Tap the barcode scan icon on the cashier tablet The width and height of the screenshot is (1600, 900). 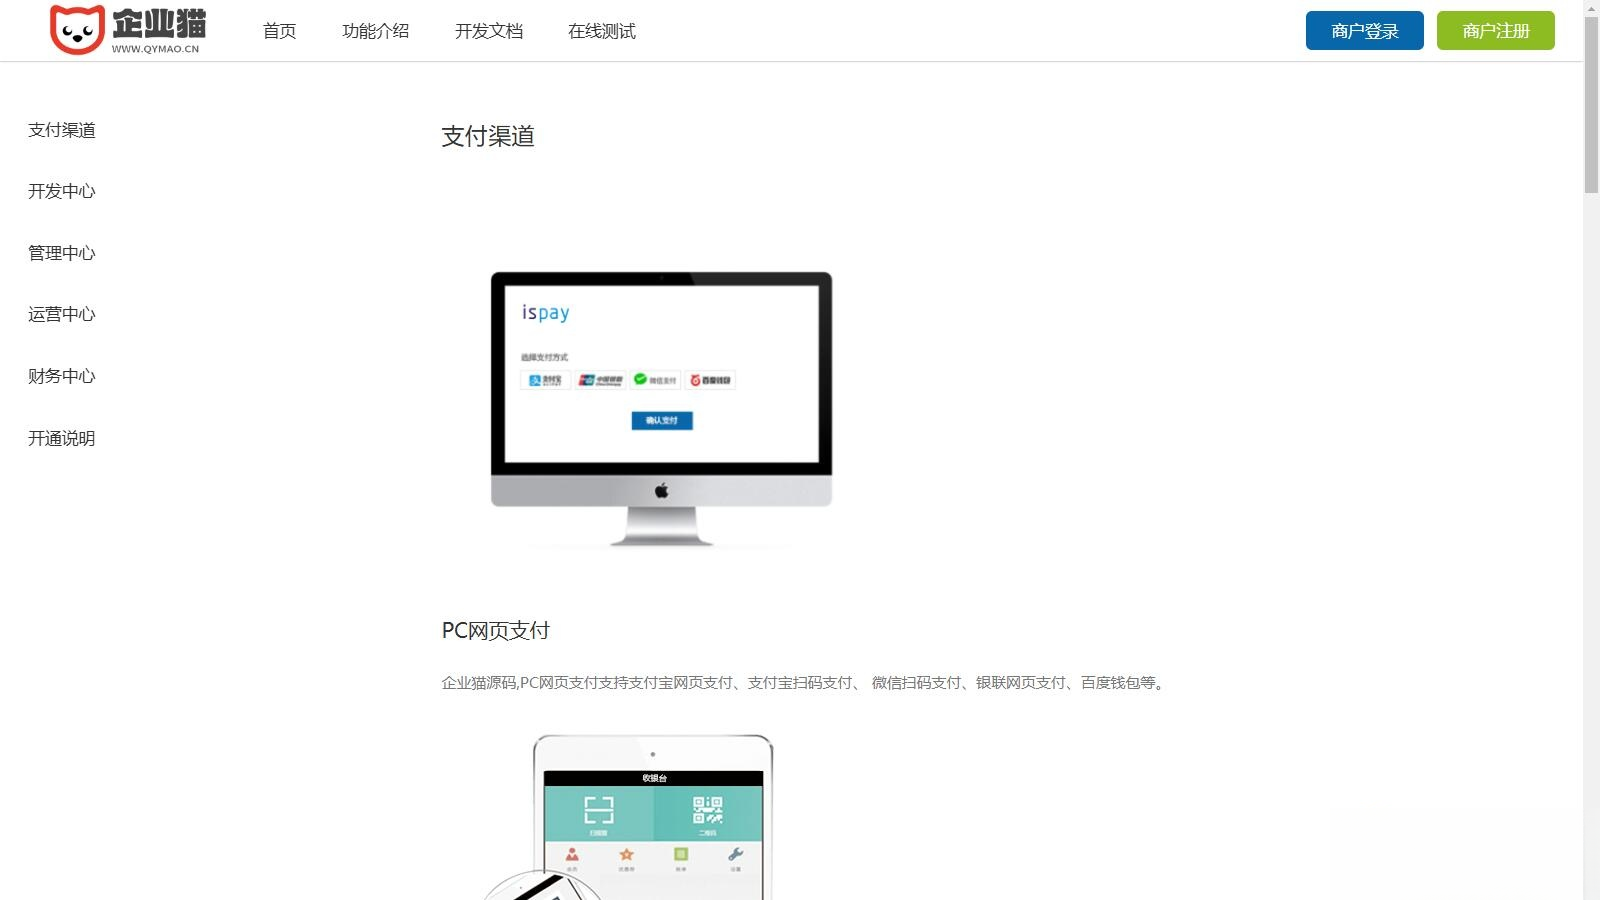(x=599, y=808)
